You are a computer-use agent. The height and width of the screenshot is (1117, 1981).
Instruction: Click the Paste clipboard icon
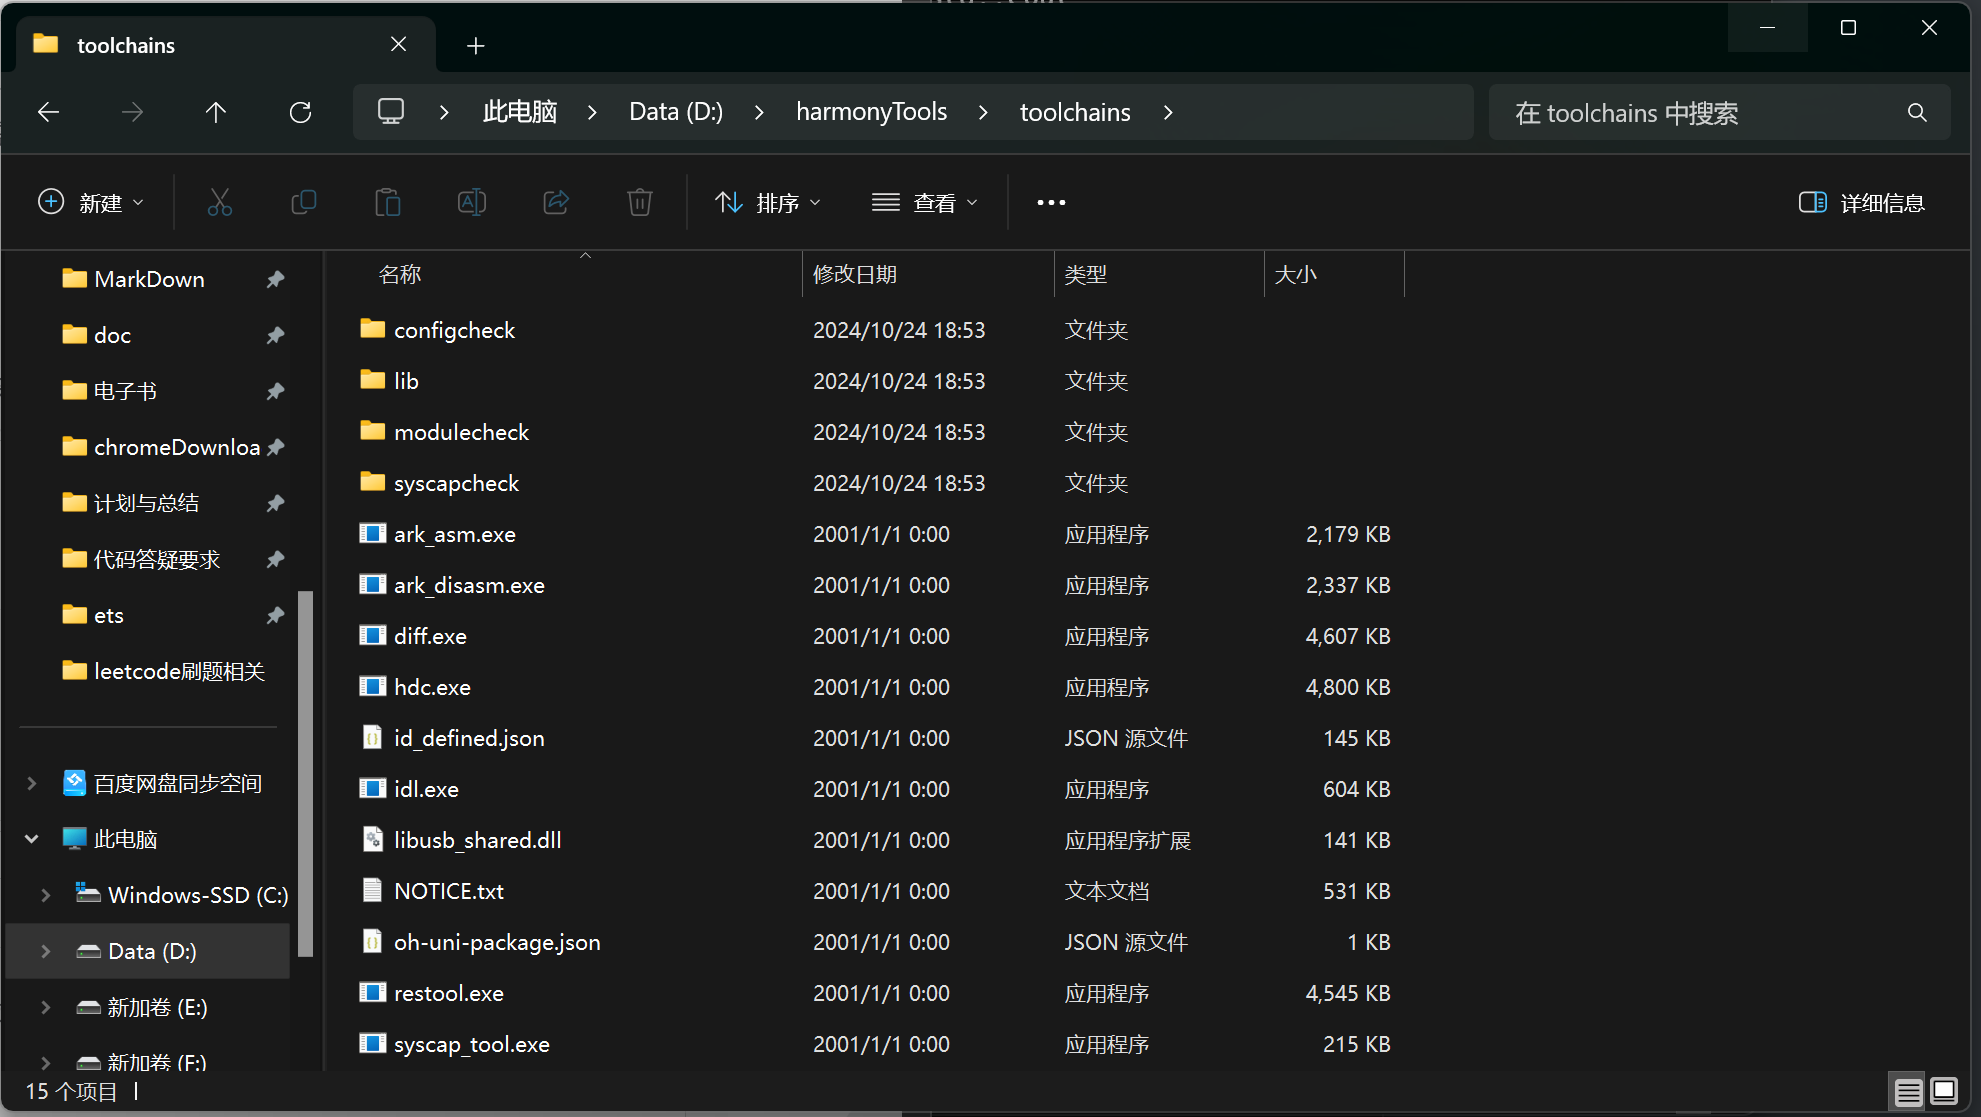coord(388,203)
